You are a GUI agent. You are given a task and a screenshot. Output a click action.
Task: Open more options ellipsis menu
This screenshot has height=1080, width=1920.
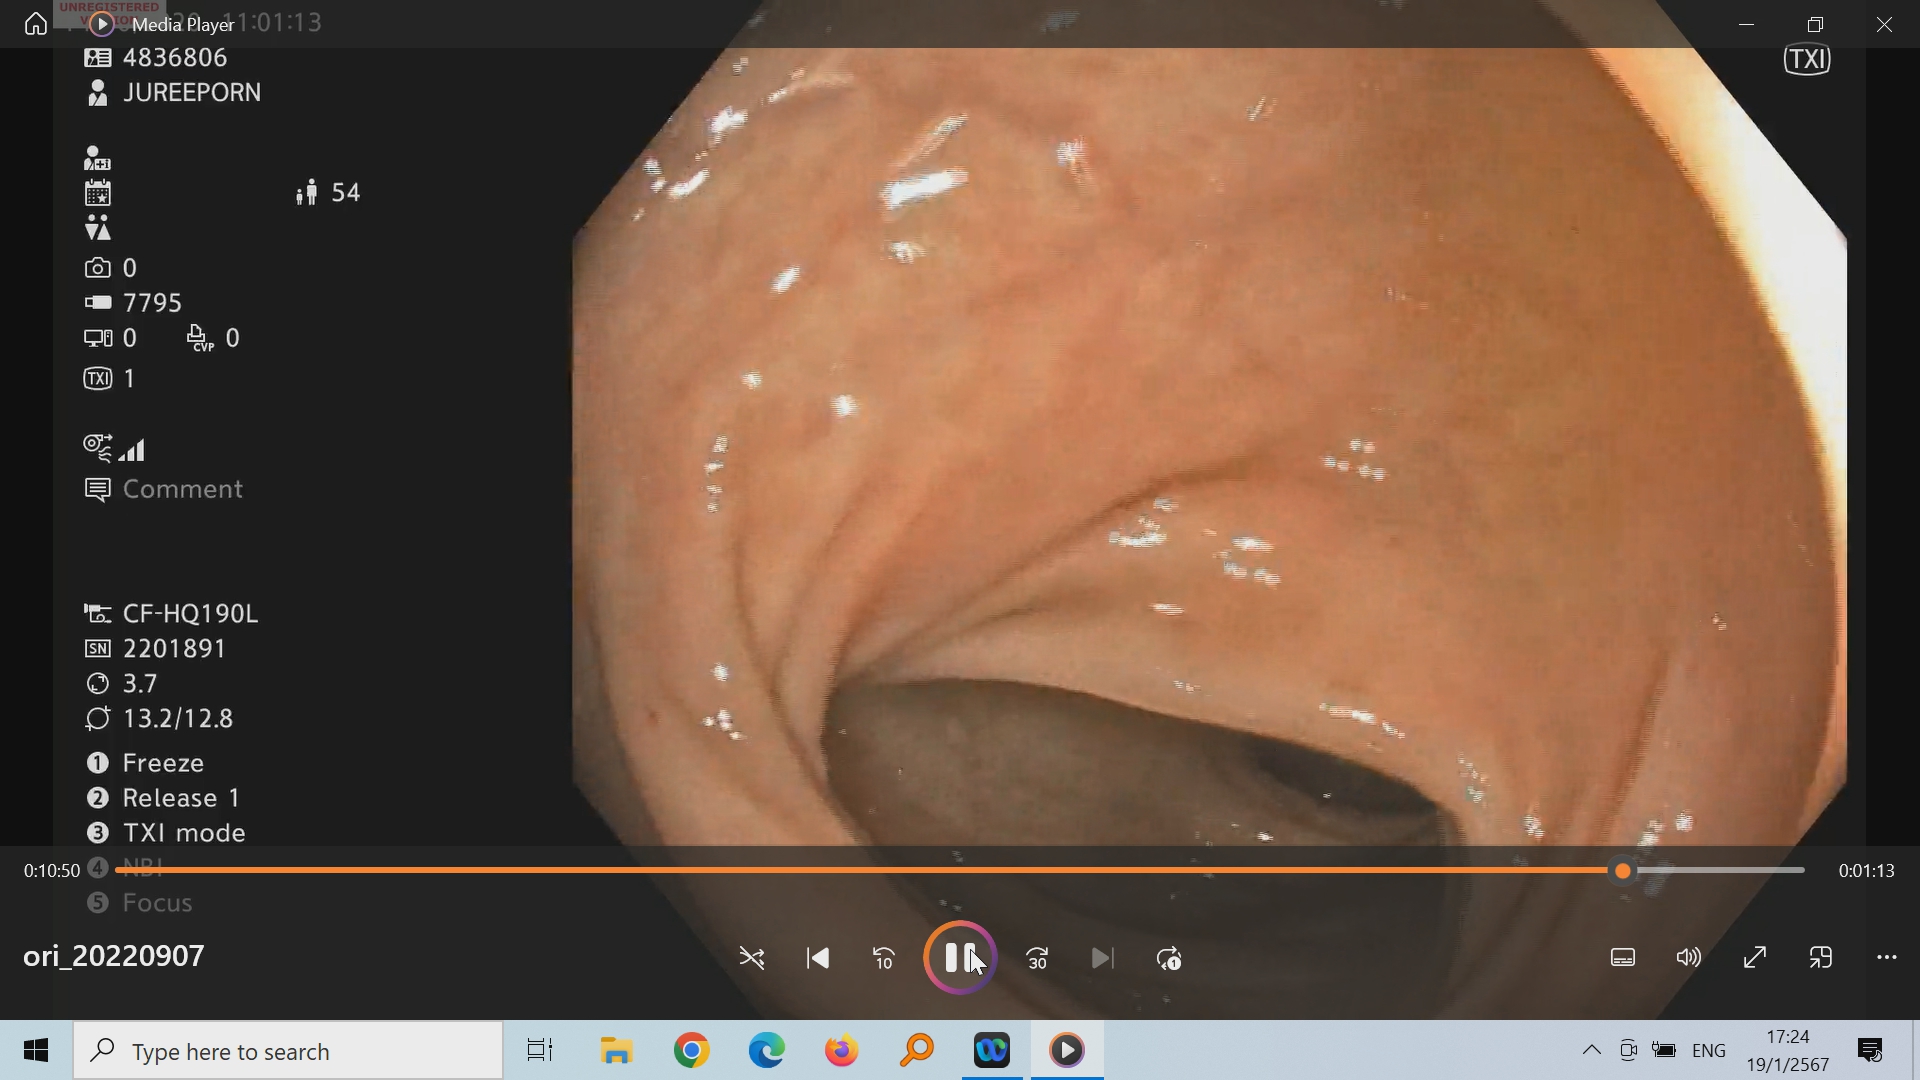pyautogui.click(x=1887, y=958)
